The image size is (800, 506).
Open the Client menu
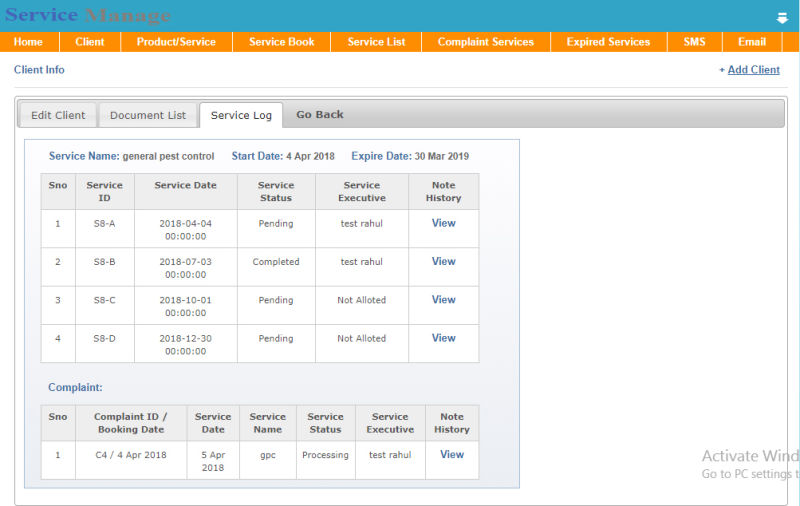point(90,42)
